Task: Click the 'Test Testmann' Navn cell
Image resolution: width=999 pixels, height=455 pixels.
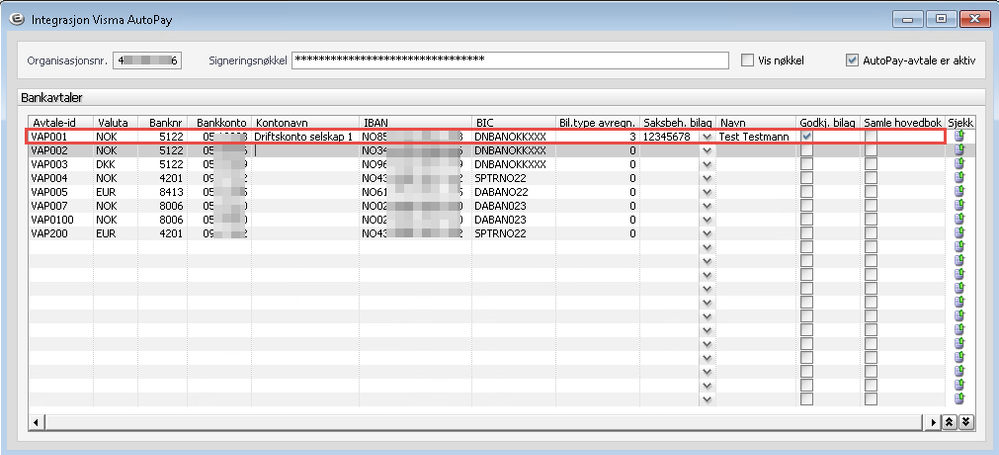Action: click(756, 136)
